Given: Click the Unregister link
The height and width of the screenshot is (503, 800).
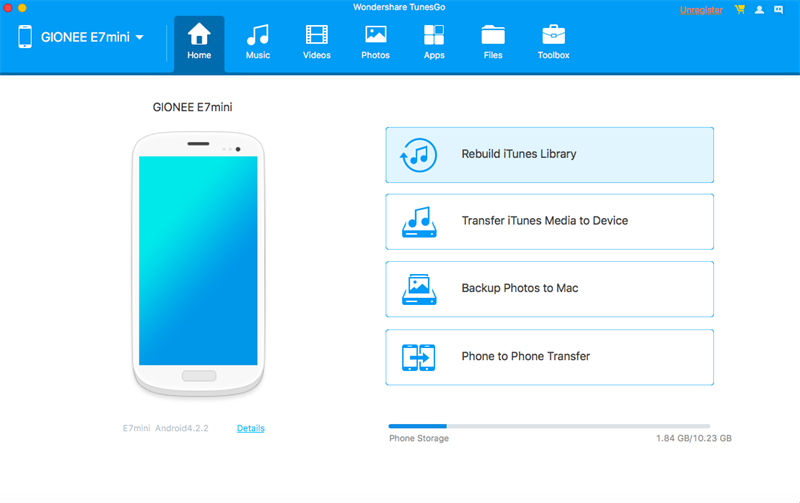Looking at the screenshot, I should click(701, 10).
